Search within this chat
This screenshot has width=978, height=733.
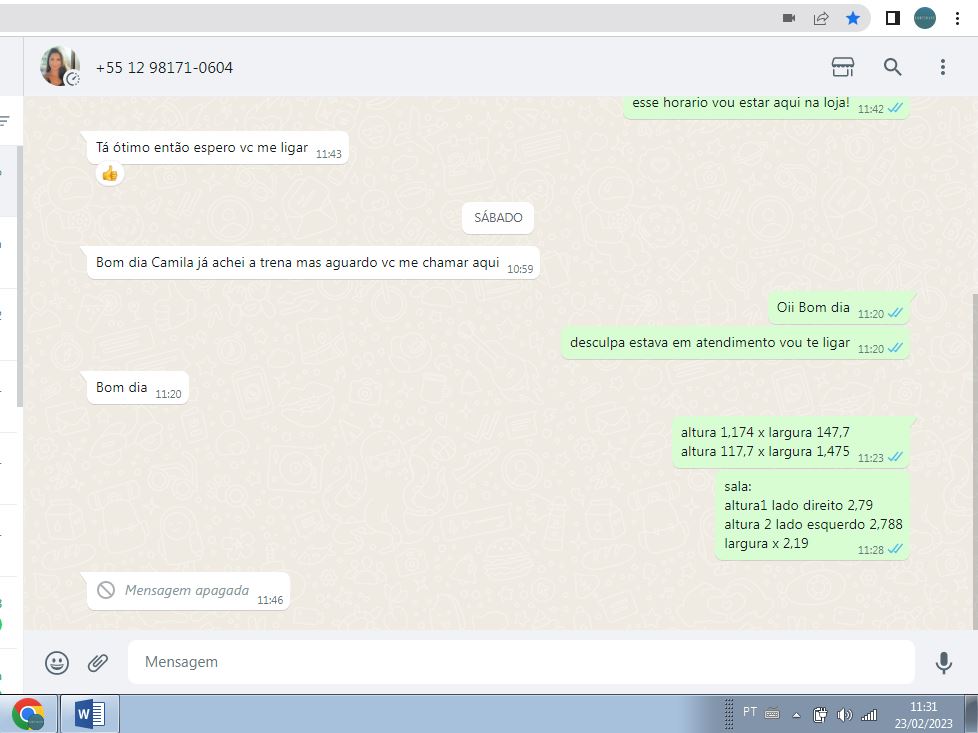[893, 67]
